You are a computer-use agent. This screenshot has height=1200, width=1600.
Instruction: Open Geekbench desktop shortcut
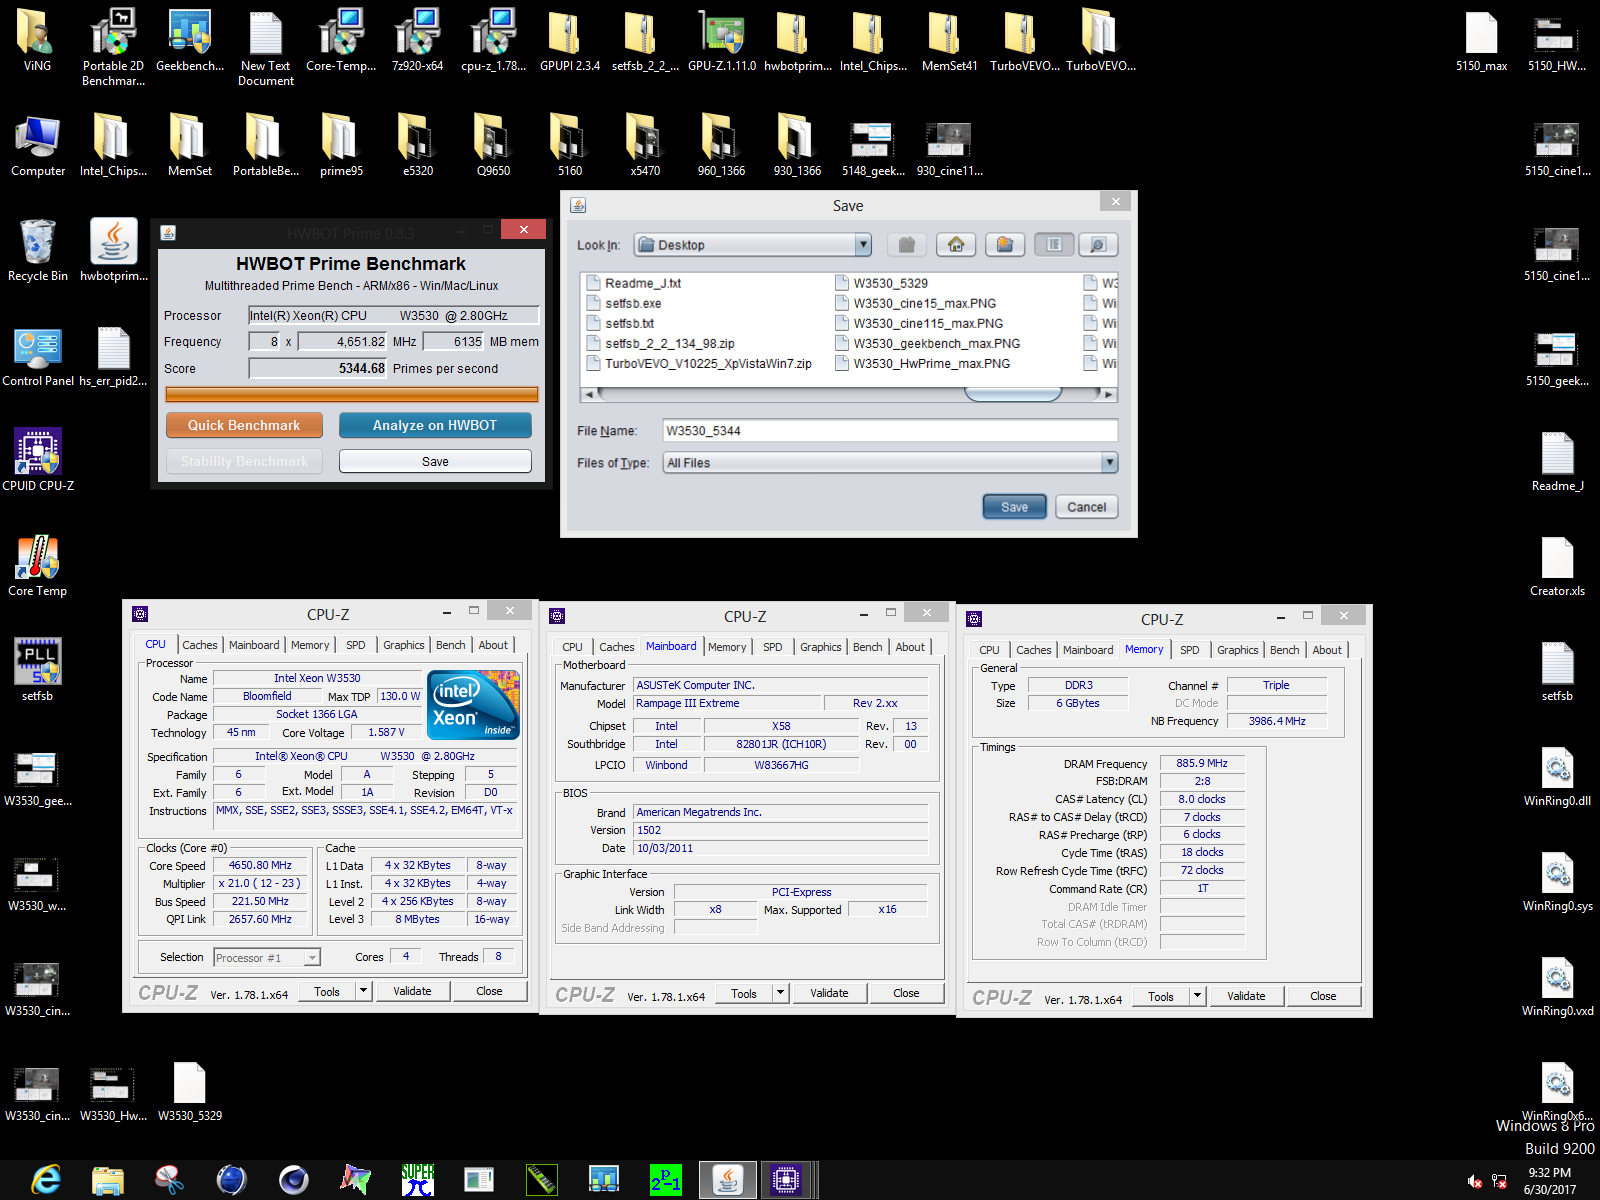(x=190, y=40)
